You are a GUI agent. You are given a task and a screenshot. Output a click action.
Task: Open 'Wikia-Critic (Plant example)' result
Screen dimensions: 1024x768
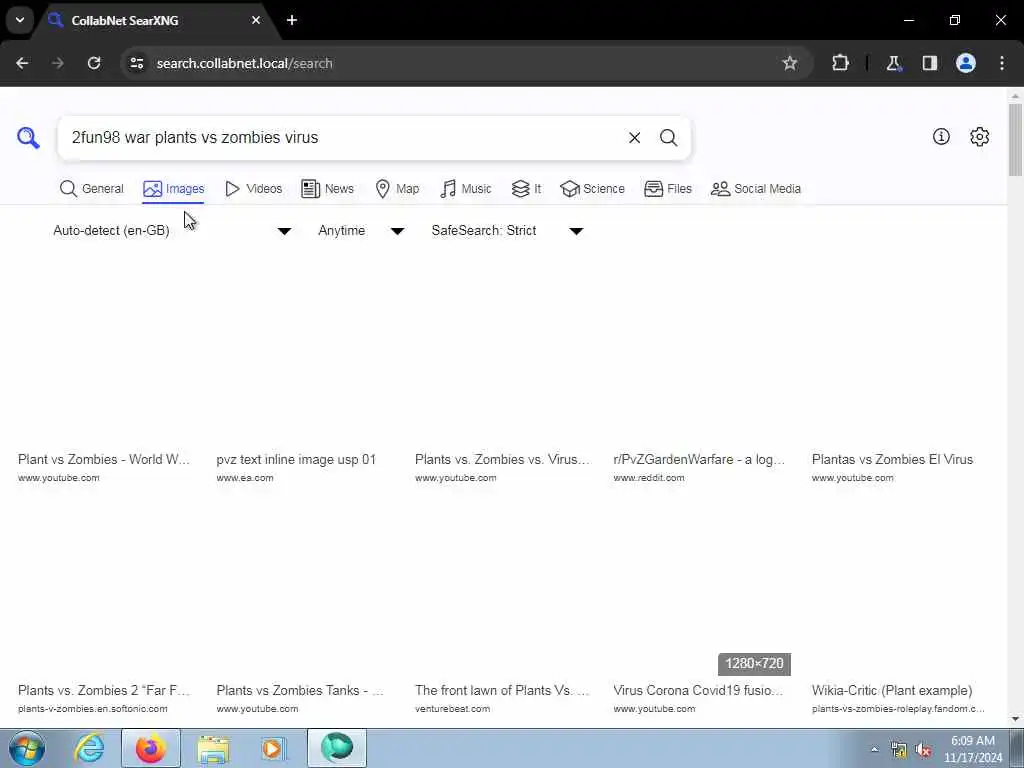pos(891,690)
